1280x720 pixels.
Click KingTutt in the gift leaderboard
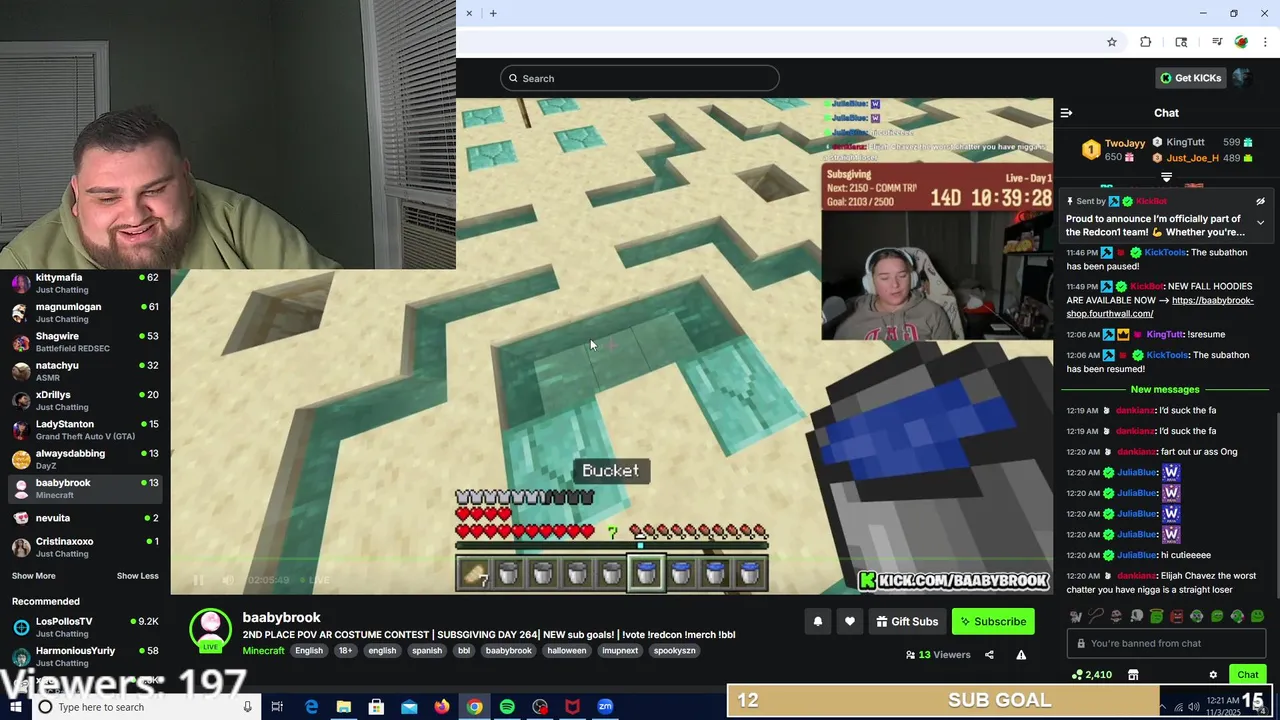(1186, 143)
